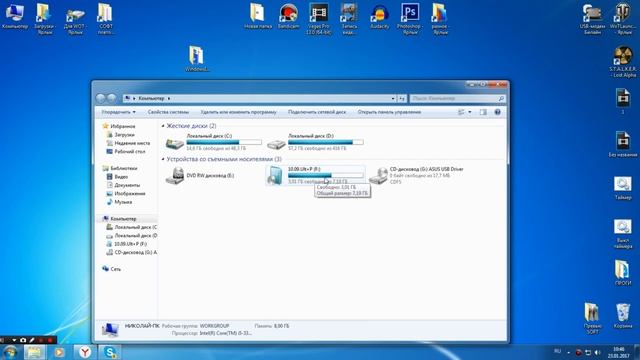Click the search magnifier in Explorer
The width and height of the screenshot is (640, 360).
click(501, 98)
